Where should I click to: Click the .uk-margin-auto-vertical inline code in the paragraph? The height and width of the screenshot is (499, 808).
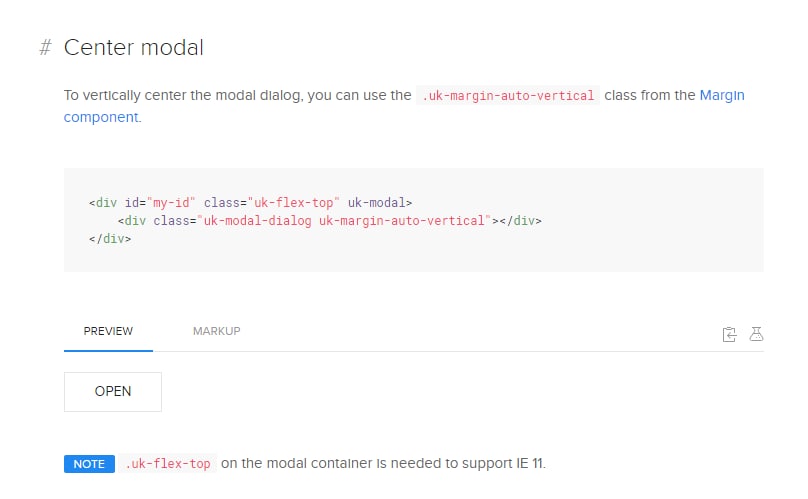[x=508, y=96]
